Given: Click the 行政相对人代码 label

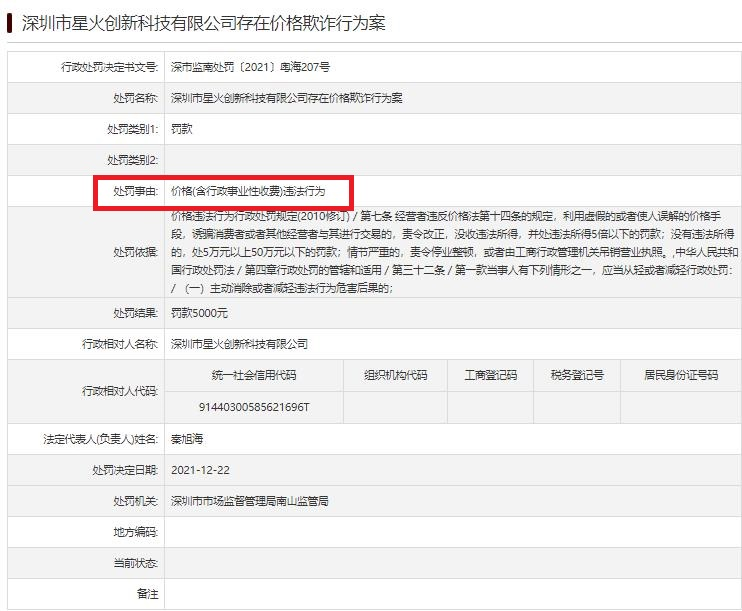Looking at the screenshot, I should (120, 391).
